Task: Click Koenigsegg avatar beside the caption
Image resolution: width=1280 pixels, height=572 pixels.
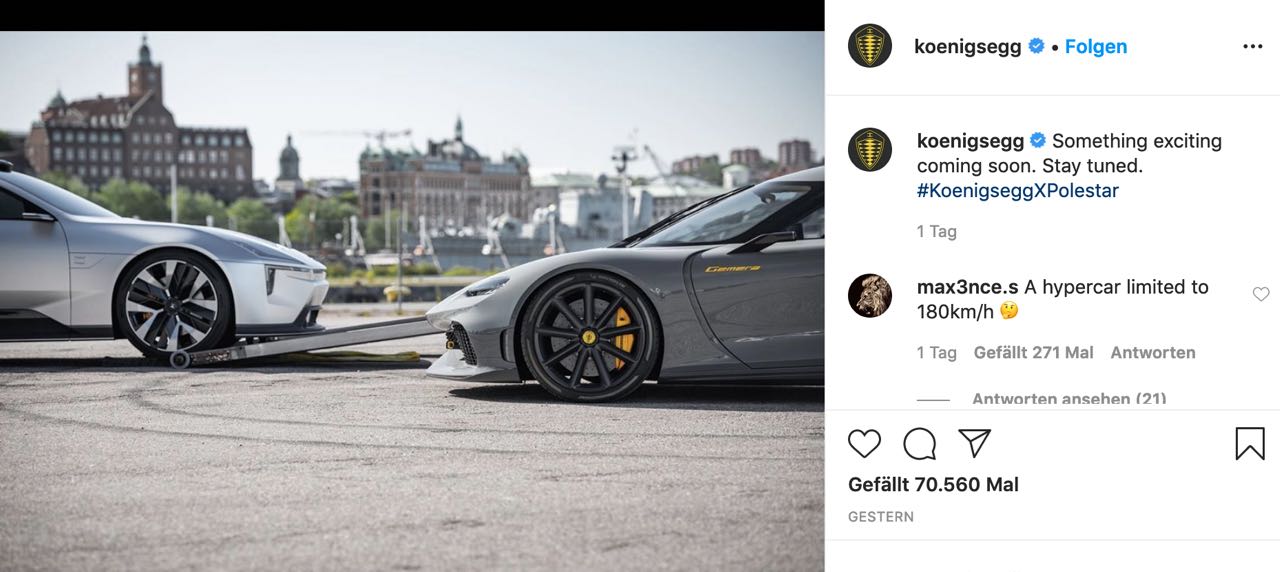Action: (x=870, y=150)
